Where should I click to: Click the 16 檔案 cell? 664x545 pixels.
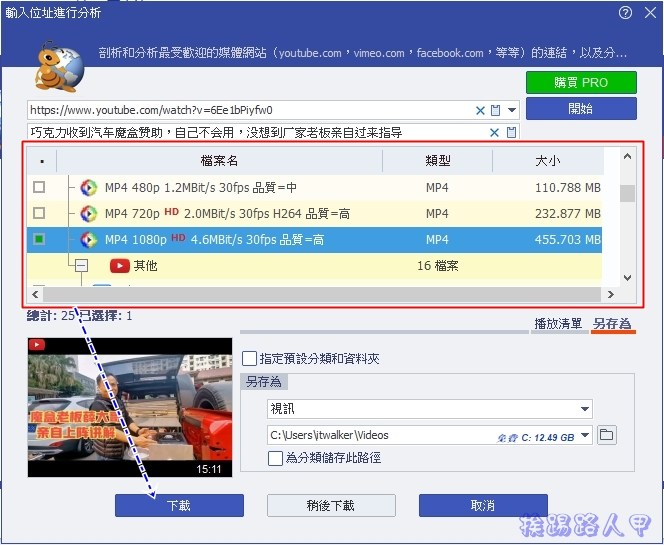coord(437,266)
